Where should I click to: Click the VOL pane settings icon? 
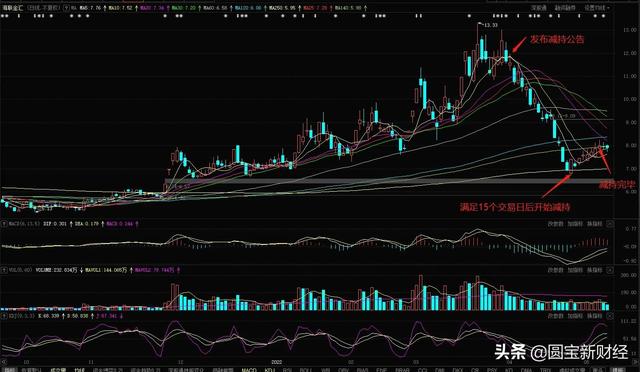click(4, 270)
